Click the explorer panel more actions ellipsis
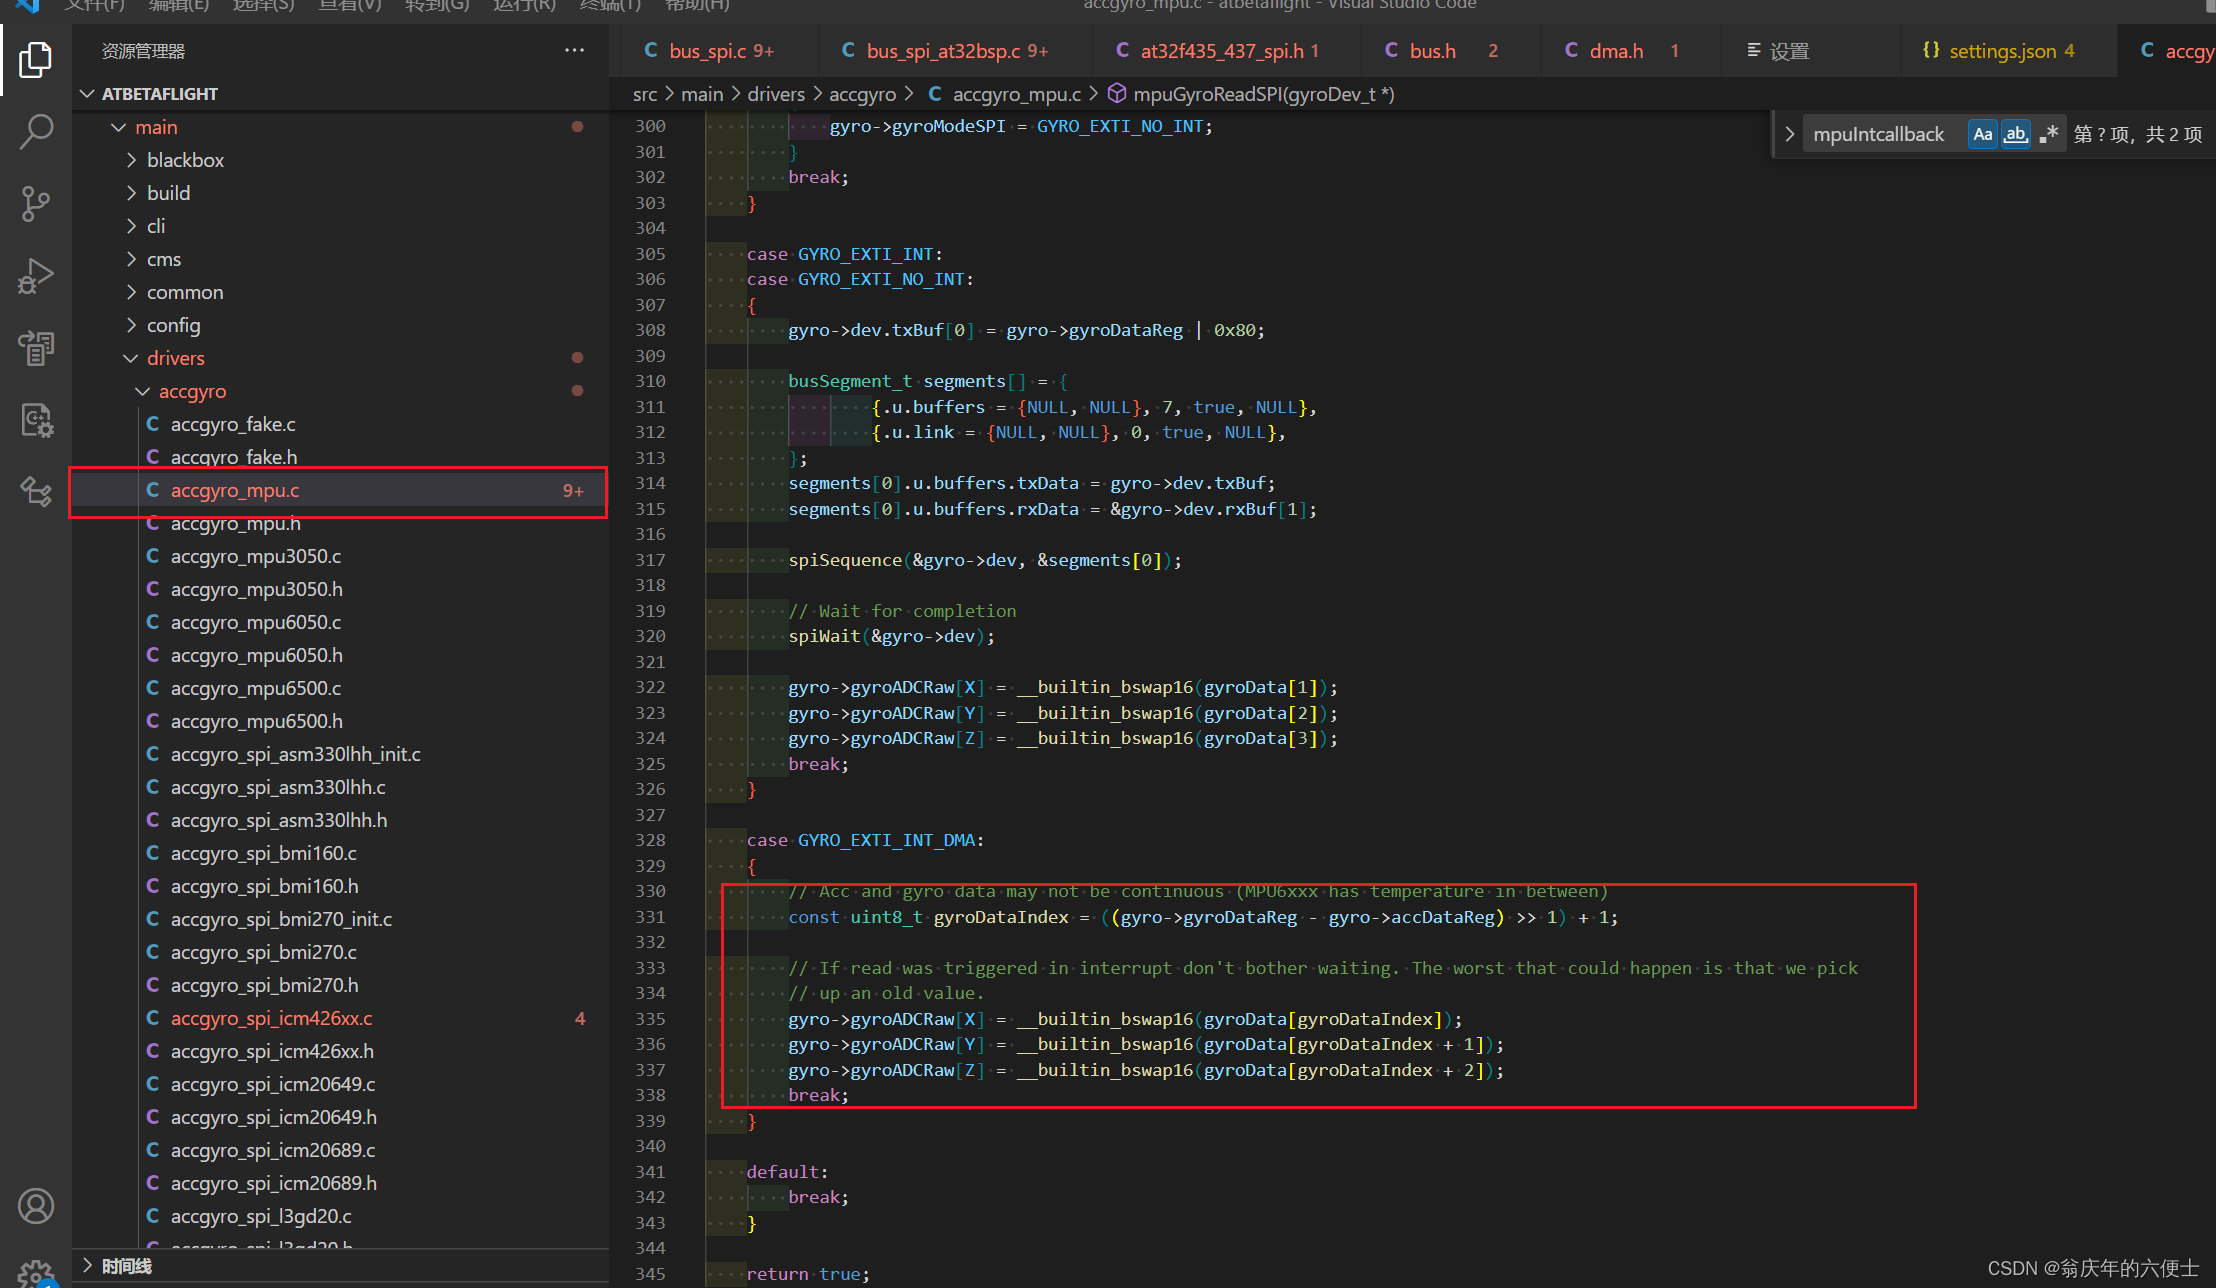 (574, 51)
